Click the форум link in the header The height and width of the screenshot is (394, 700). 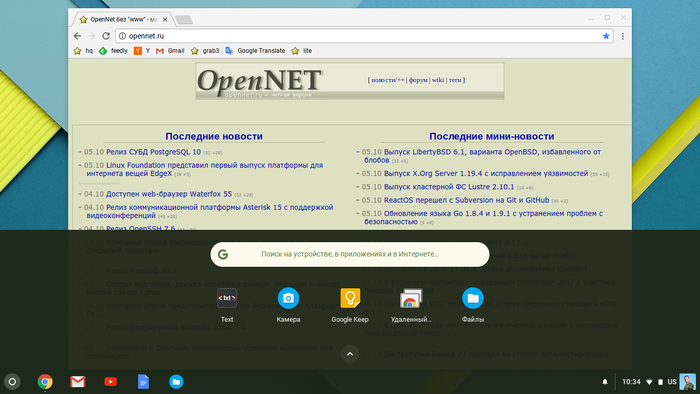point(418,80)
